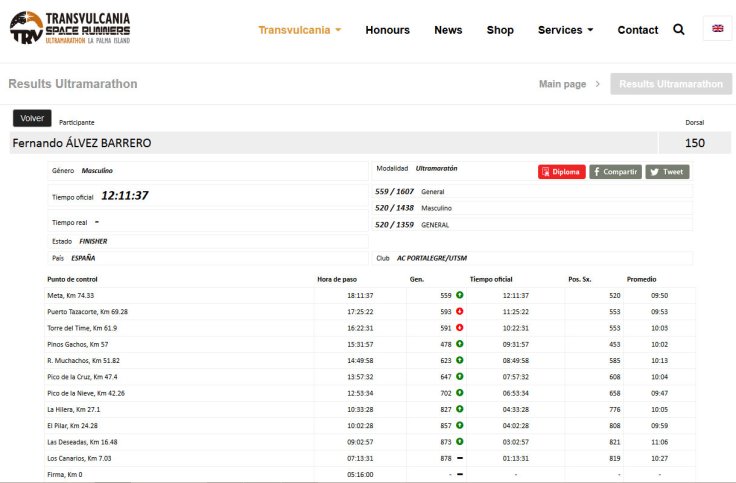
Task: Click red down arrow in Puerto Tazacorte row
Action: 459,312
